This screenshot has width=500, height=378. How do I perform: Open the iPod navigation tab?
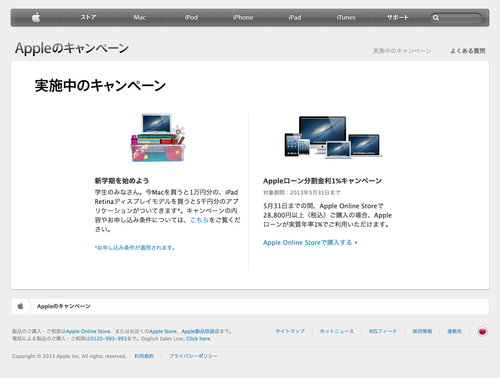(191, 17)
